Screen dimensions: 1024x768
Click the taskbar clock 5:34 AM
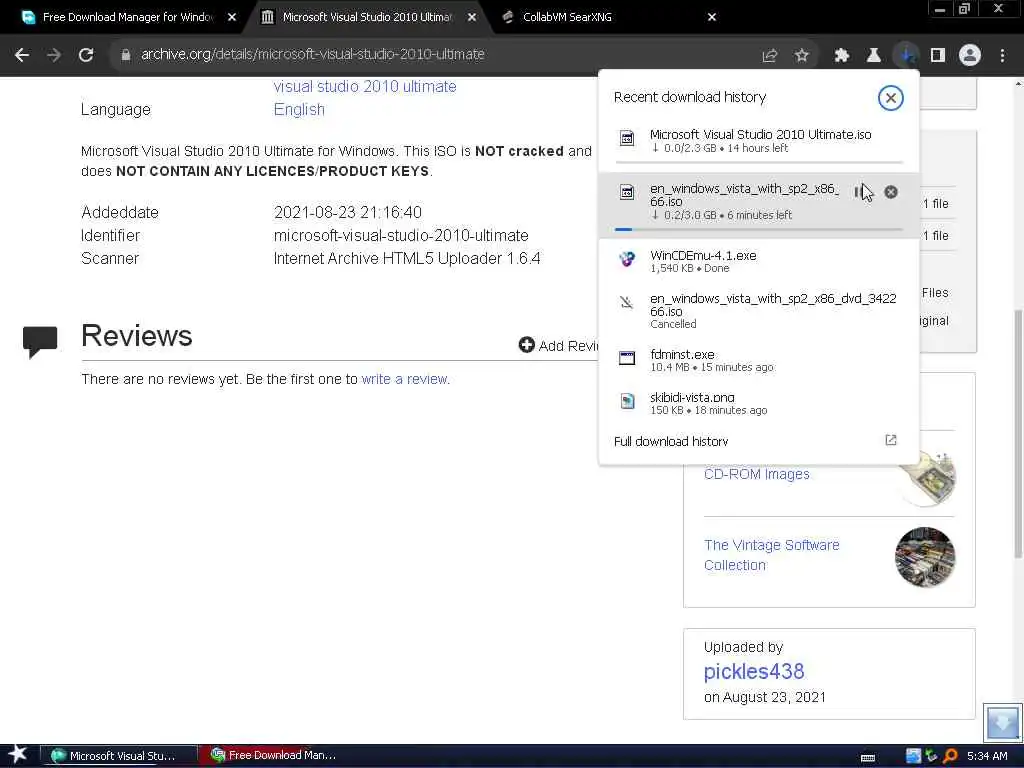987,756
